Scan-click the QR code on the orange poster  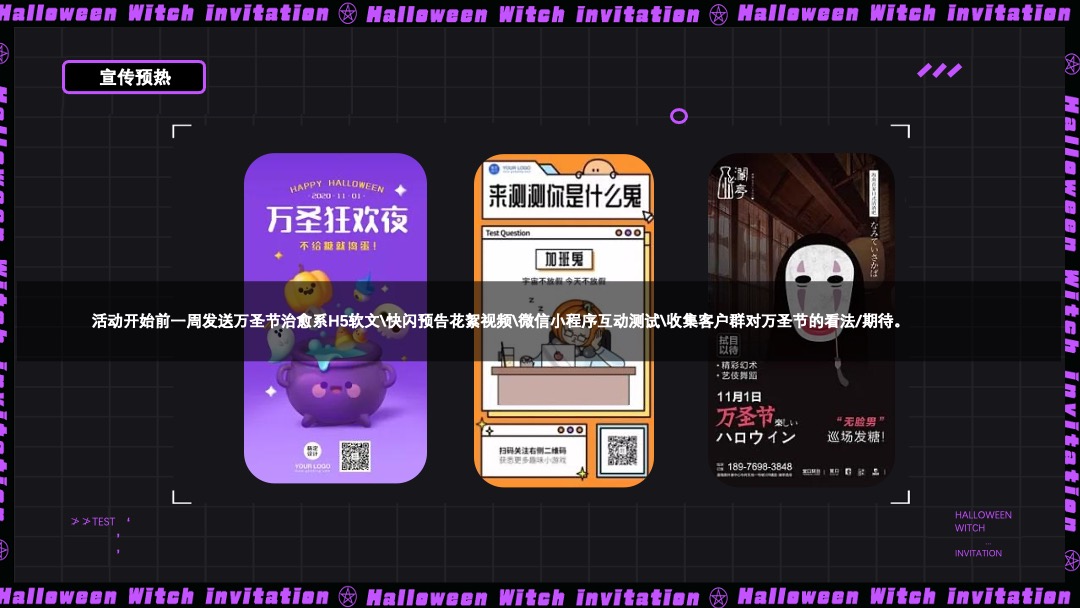[x=622, y=451]
